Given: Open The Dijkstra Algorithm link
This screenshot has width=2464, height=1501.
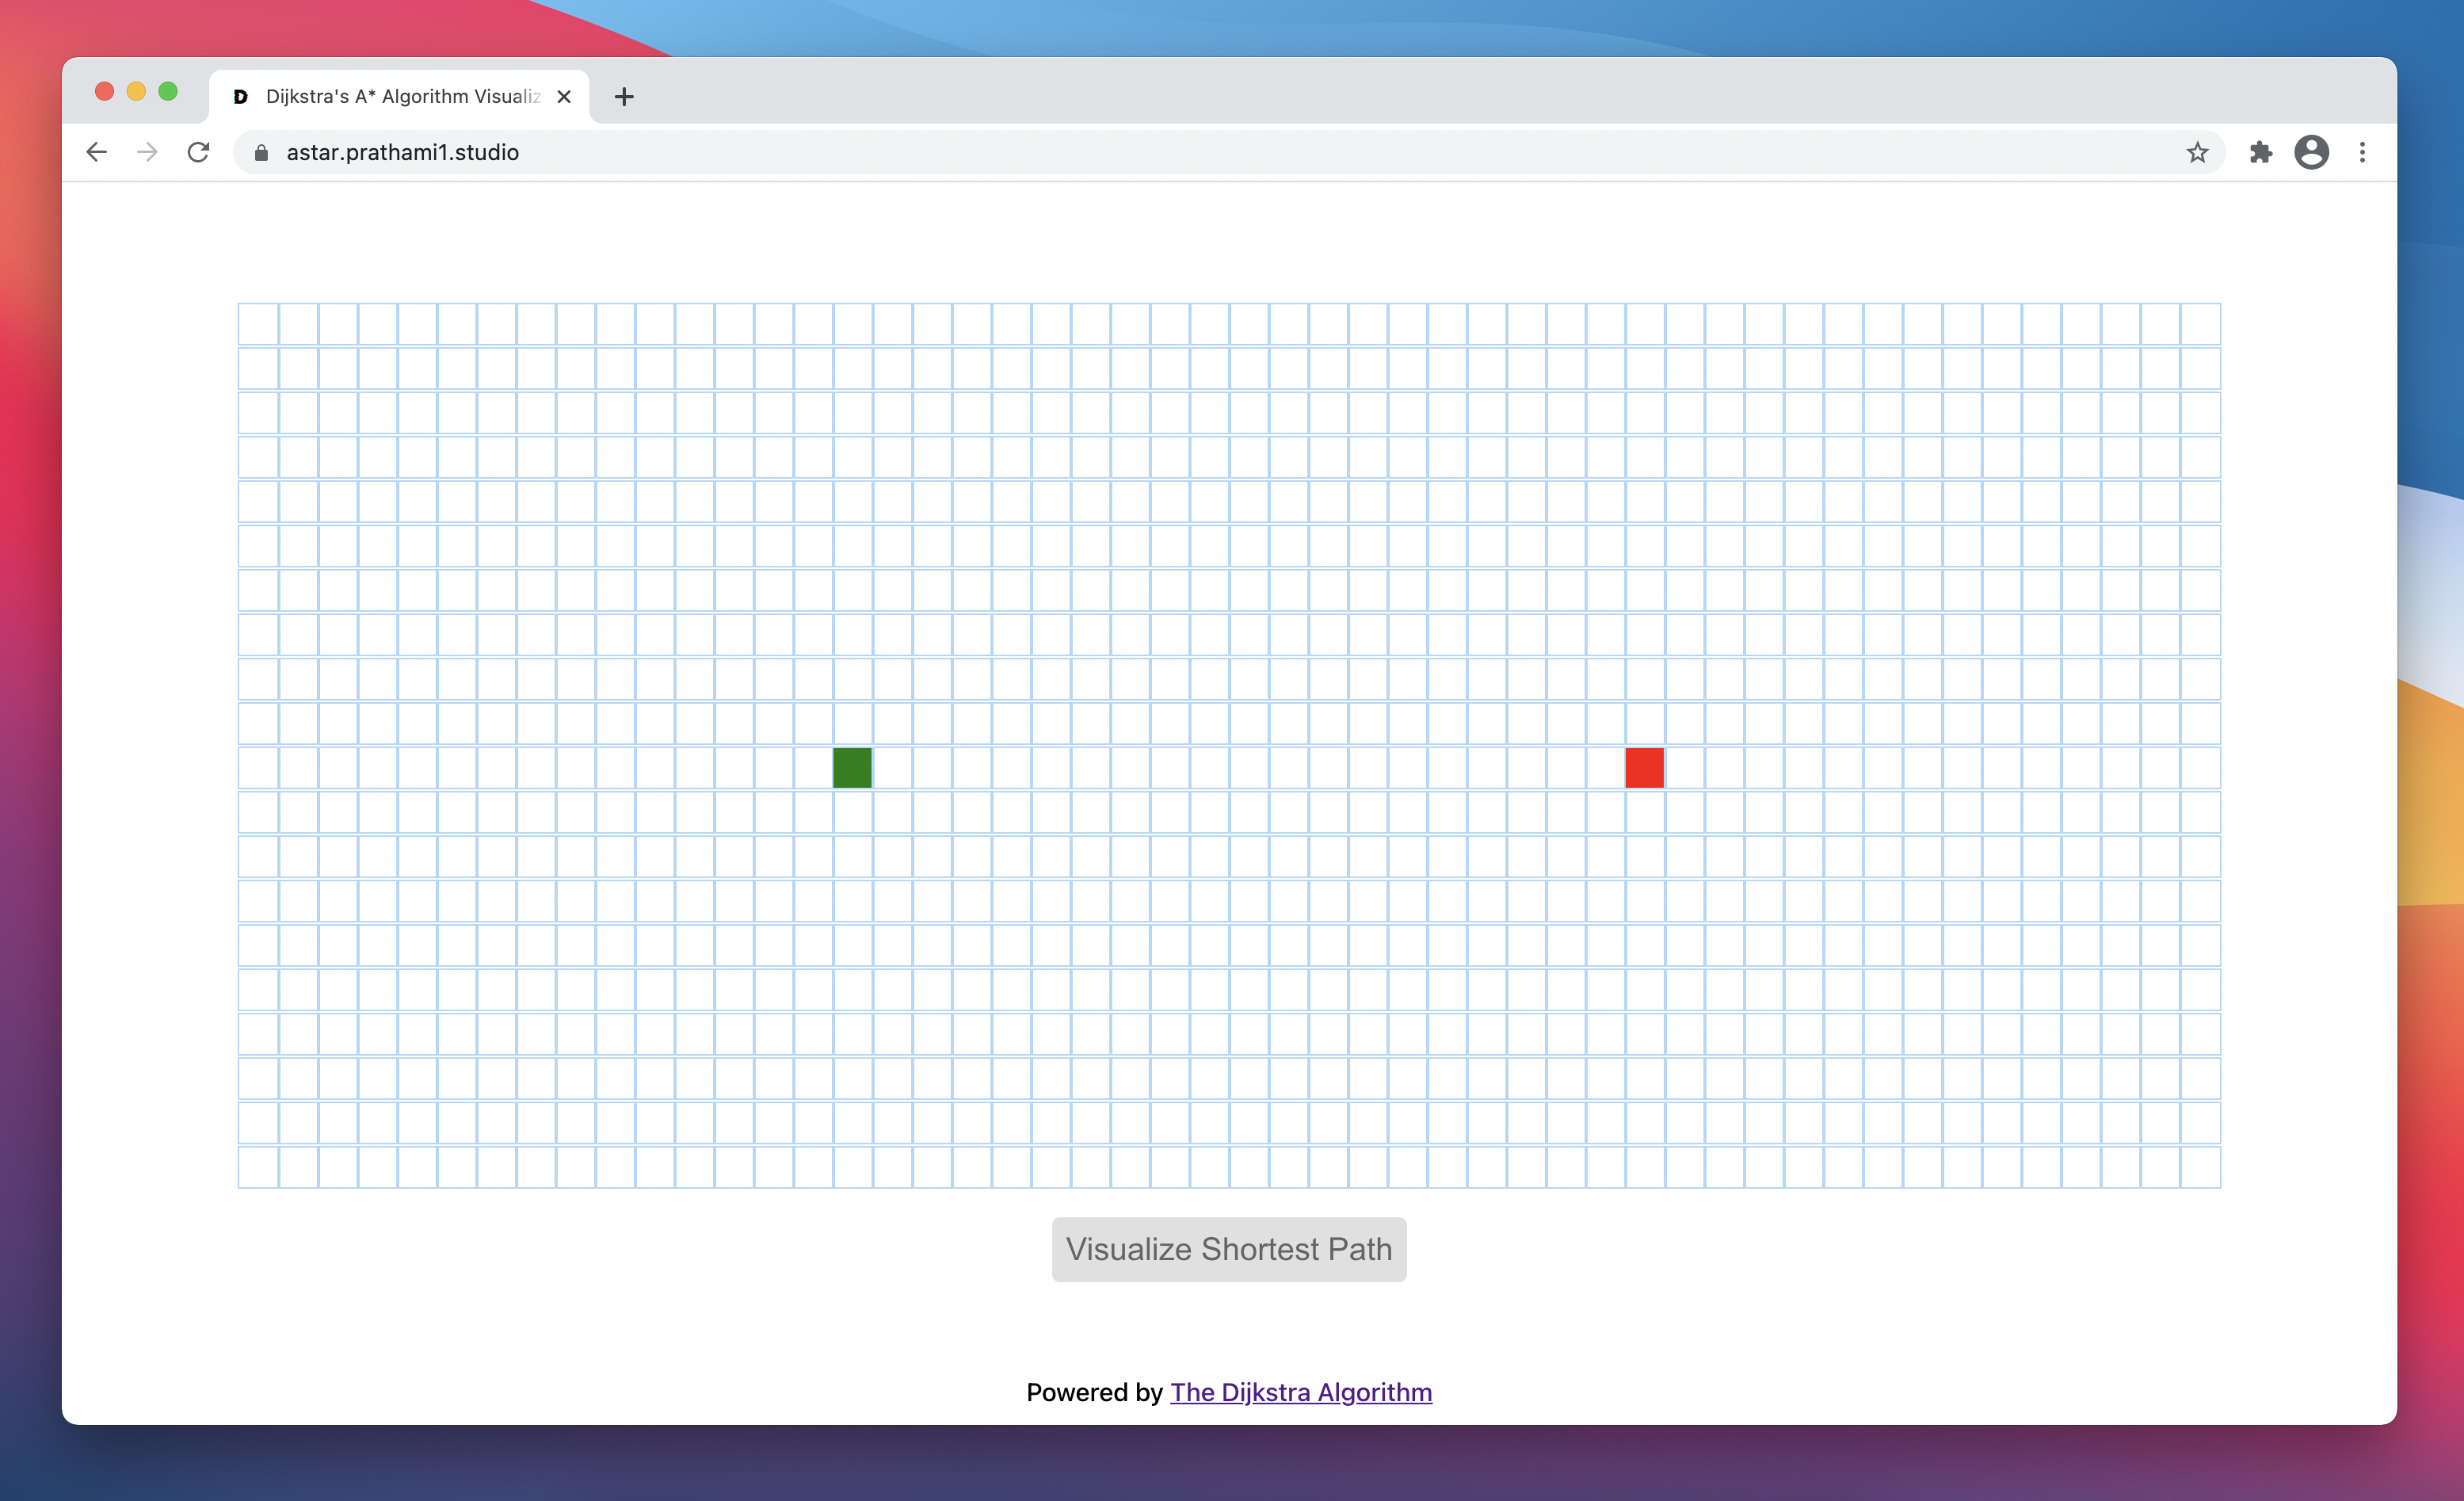Looking at the screenshot, I should [1300, 1392].
